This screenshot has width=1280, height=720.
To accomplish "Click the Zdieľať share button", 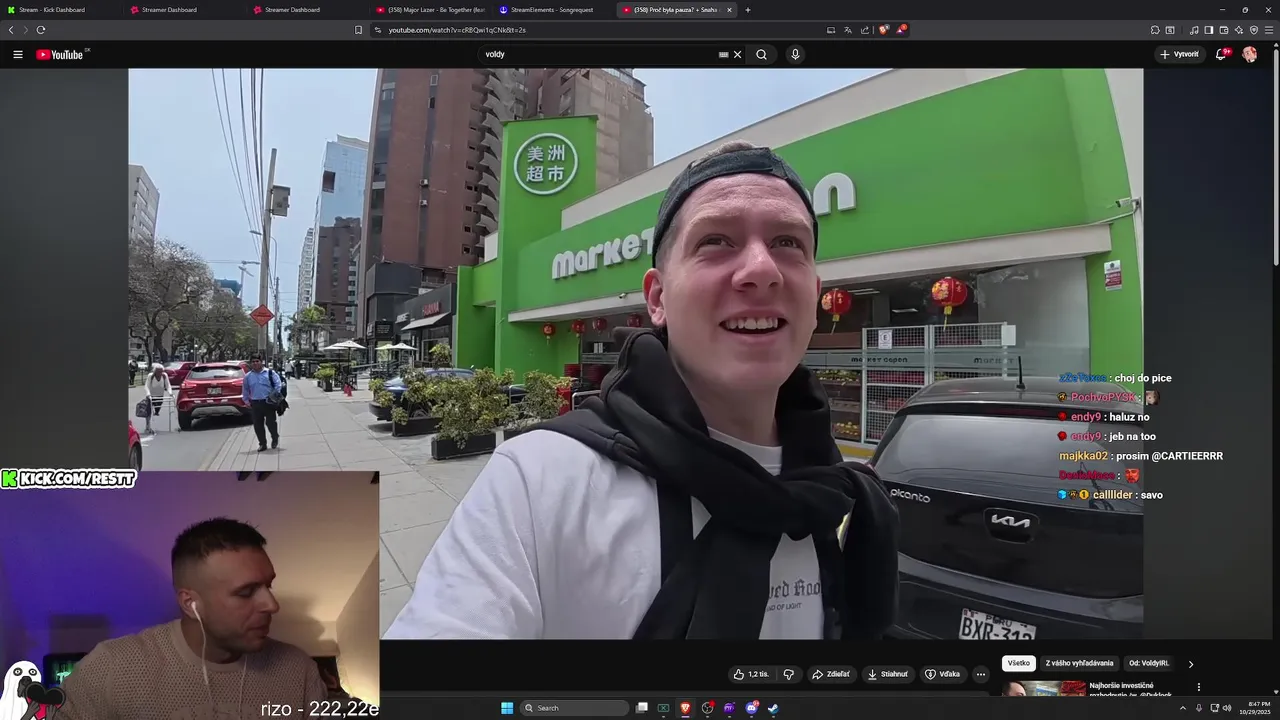I will click(830, 674).
